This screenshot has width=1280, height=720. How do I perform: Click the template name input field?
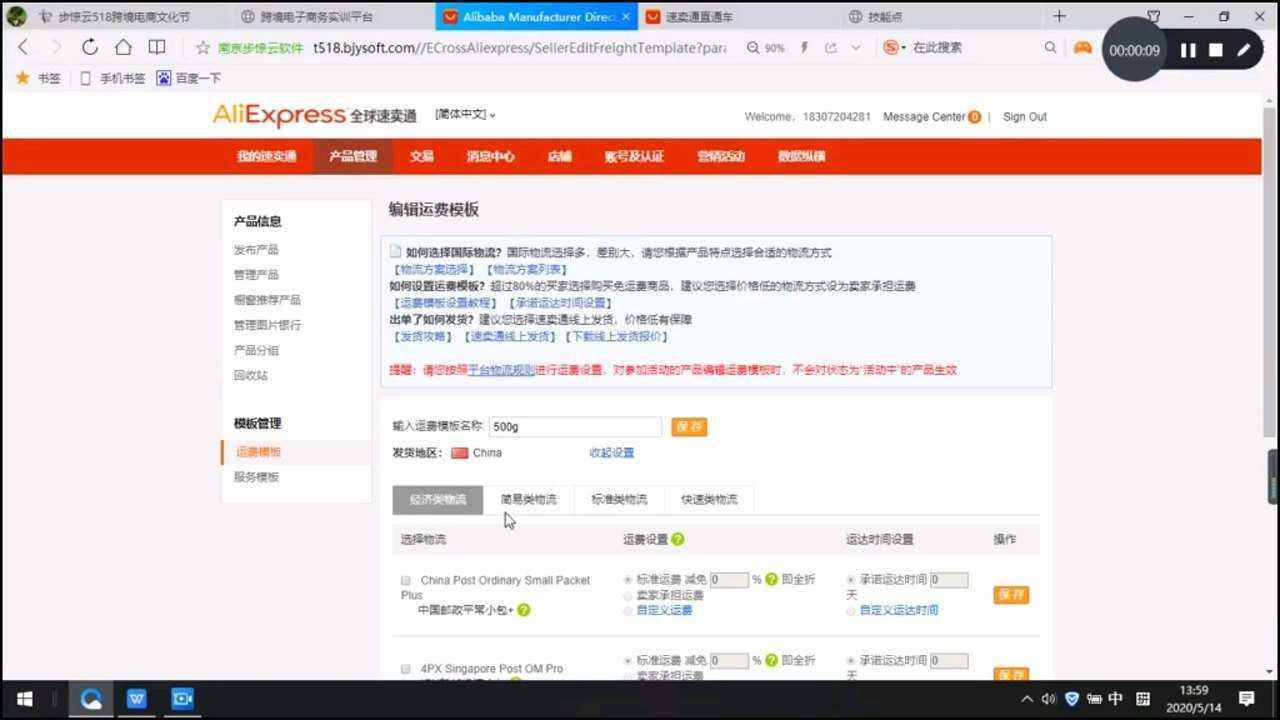(575, 426)
